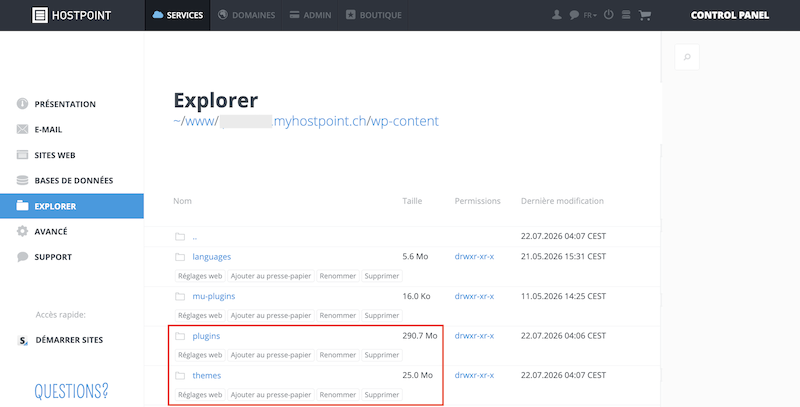
Task: Open the themes folder link
Action: 207,375
